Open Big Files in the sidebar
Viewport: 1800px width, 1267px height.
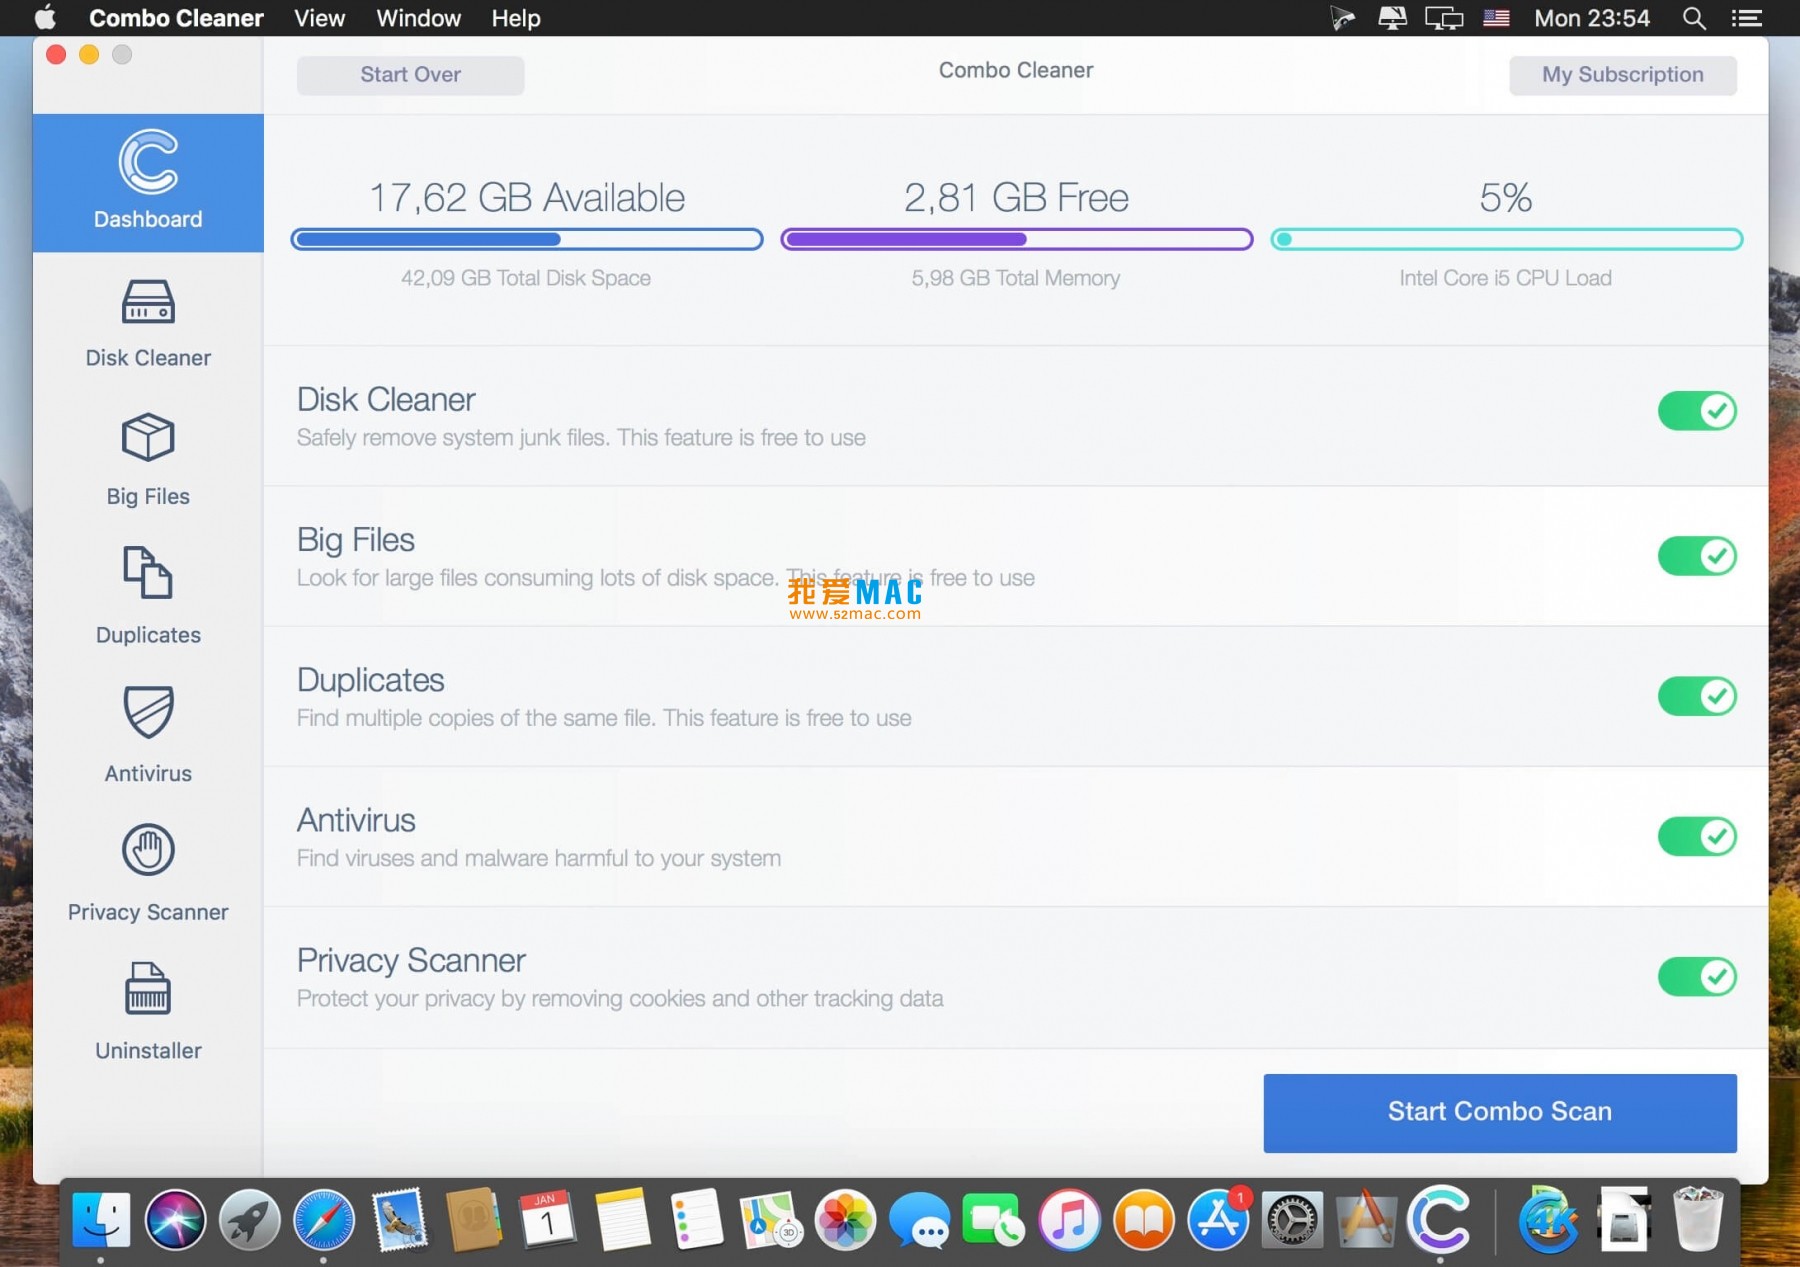pos(148,461)
